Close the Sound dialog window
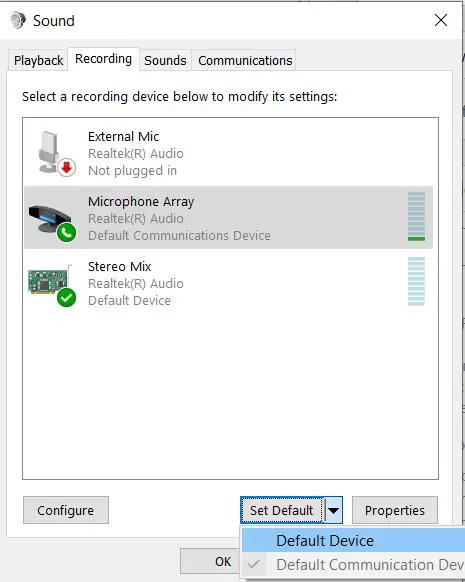Screen dimensions: 465x582 tap(441, 20)
